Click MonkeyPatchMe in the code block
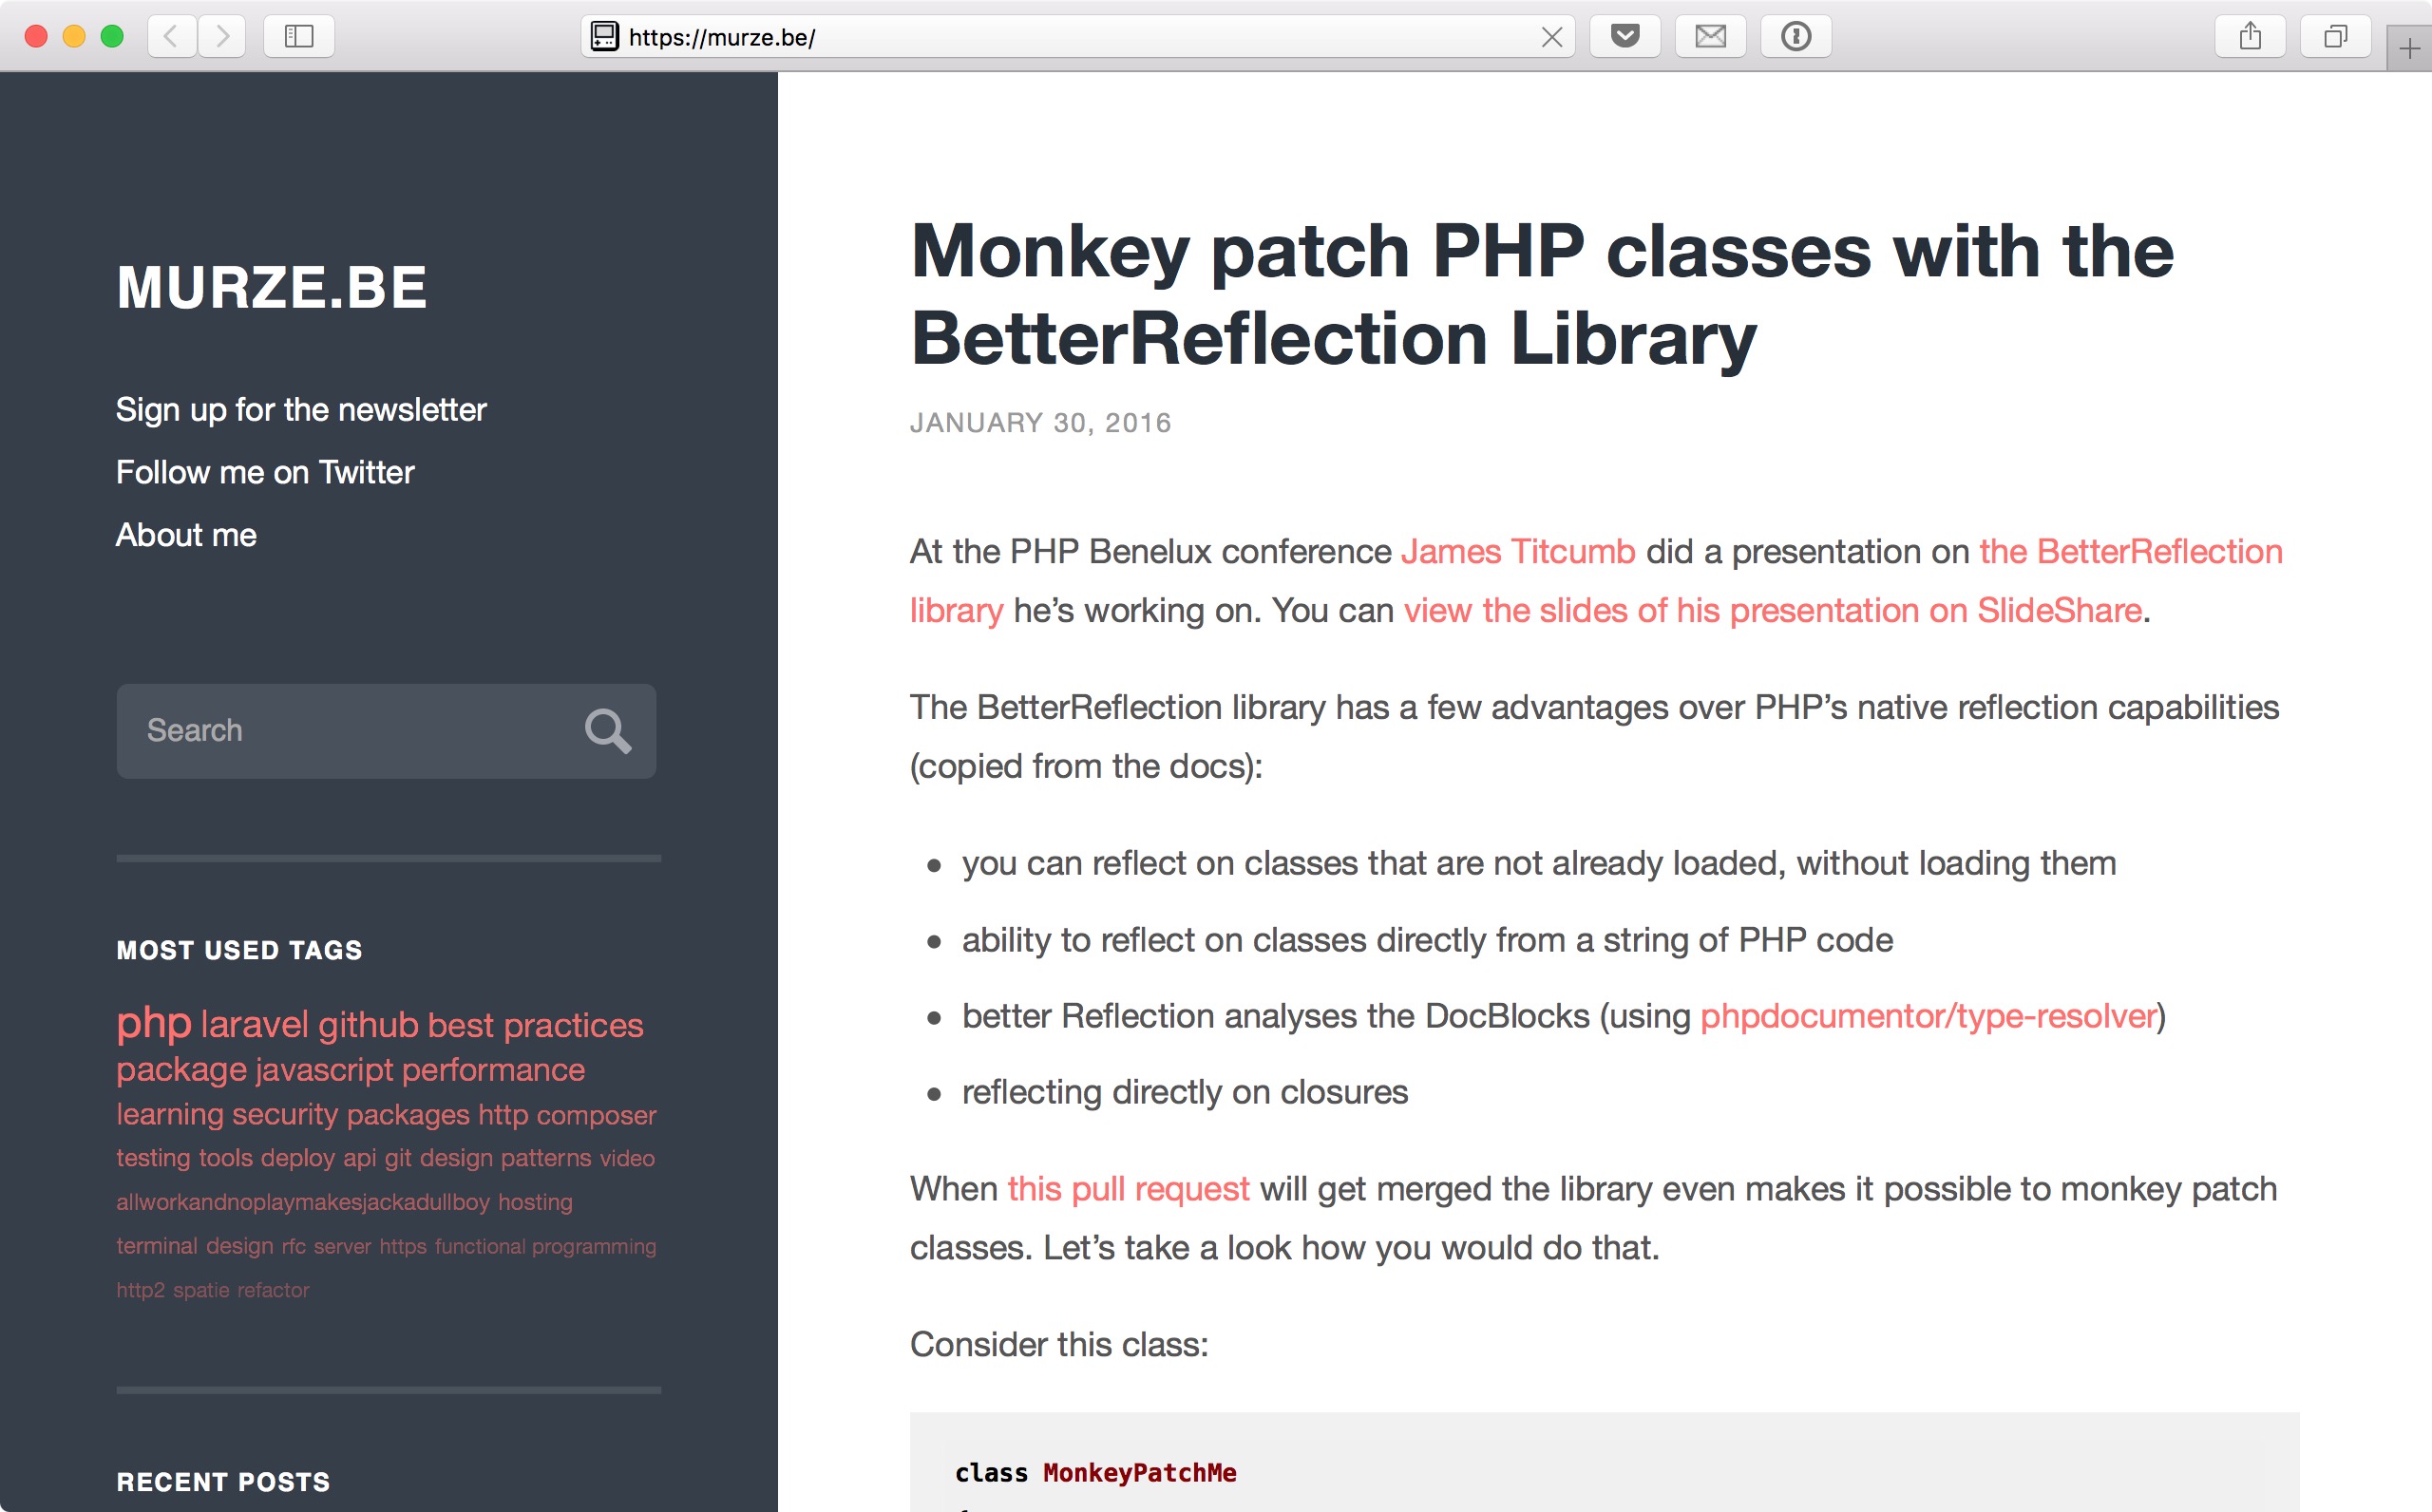2432x1512 pixels. (x=1140, y=1473)
